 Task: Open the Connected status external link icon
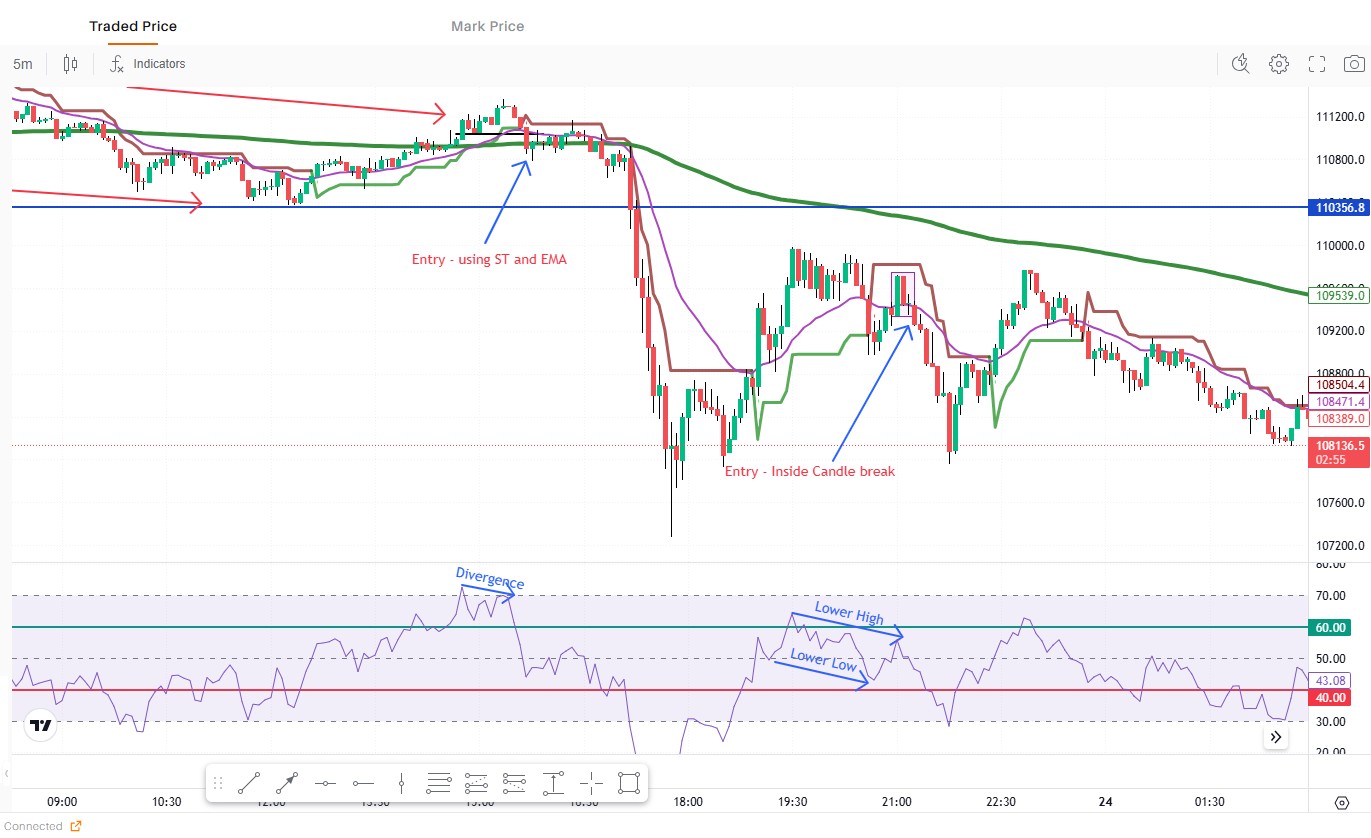click(76, 826)
